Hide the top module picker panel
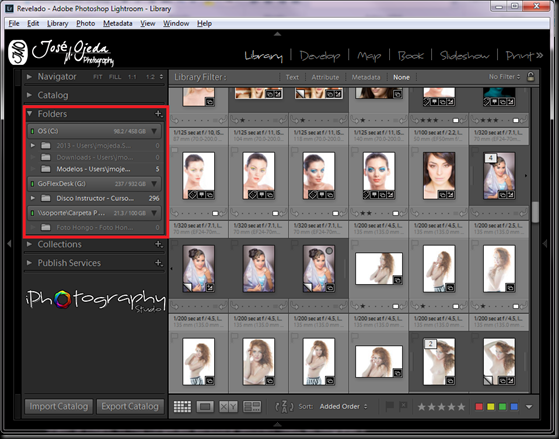This screenshot has height=439, width=559. click(x=277, y=34)
